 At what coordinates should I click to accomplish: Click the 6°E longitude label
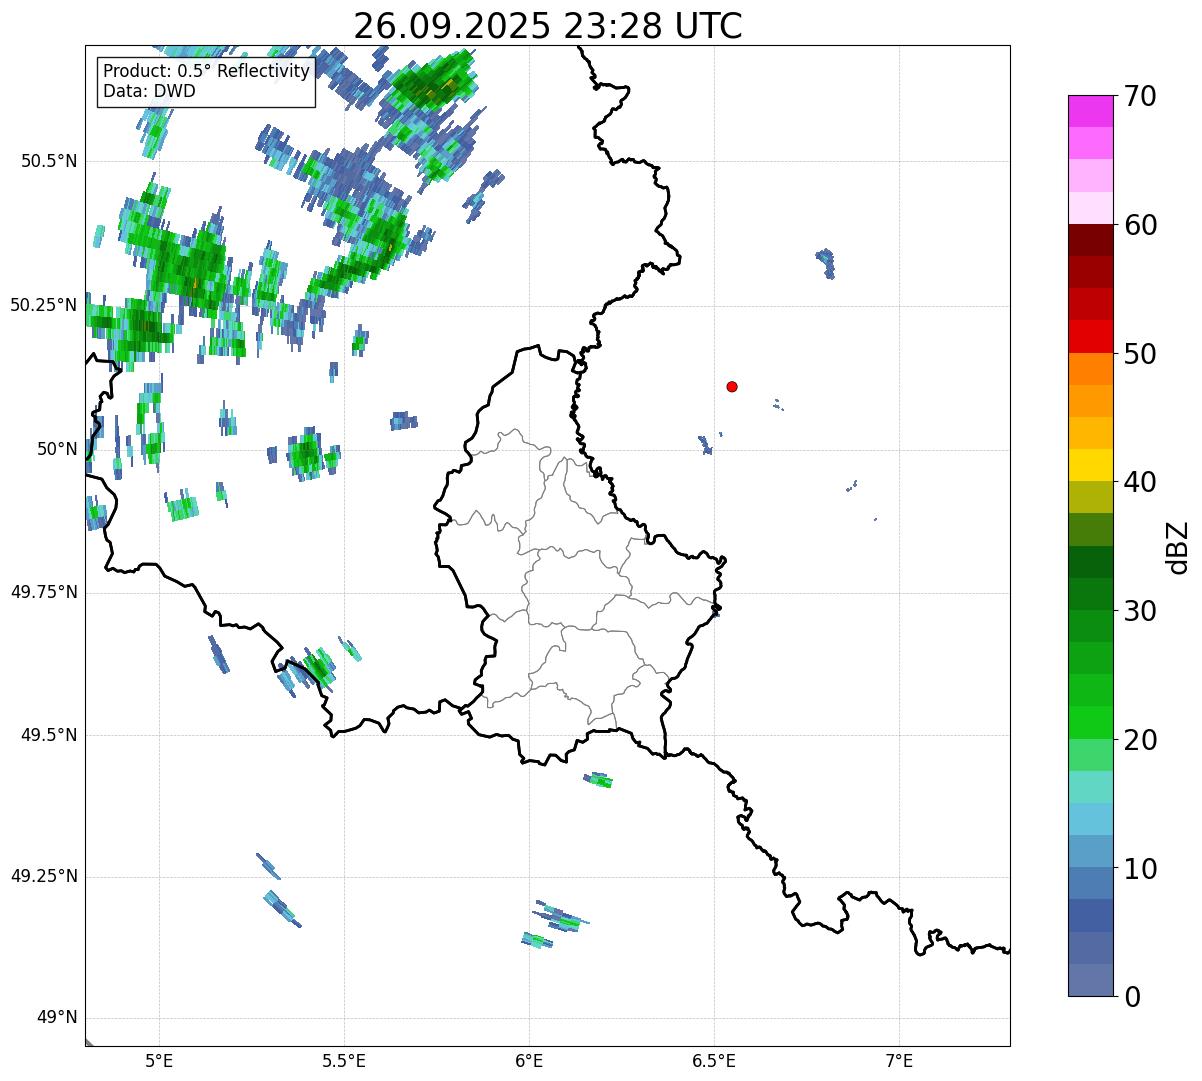[x=529, y=1061]
